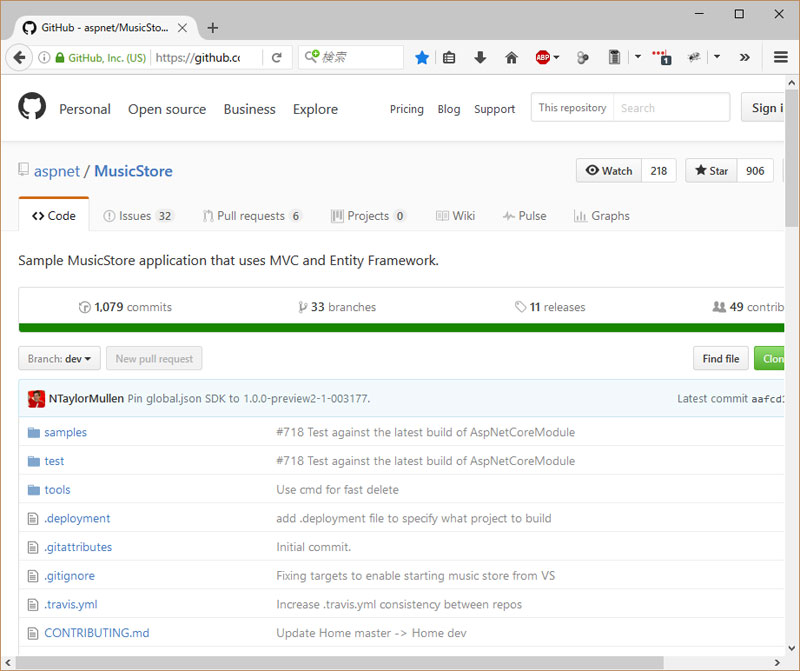The height and width of the screenshot is (671, 800).
Task: Click the red dots extension icon
Action: coord(662,57)
